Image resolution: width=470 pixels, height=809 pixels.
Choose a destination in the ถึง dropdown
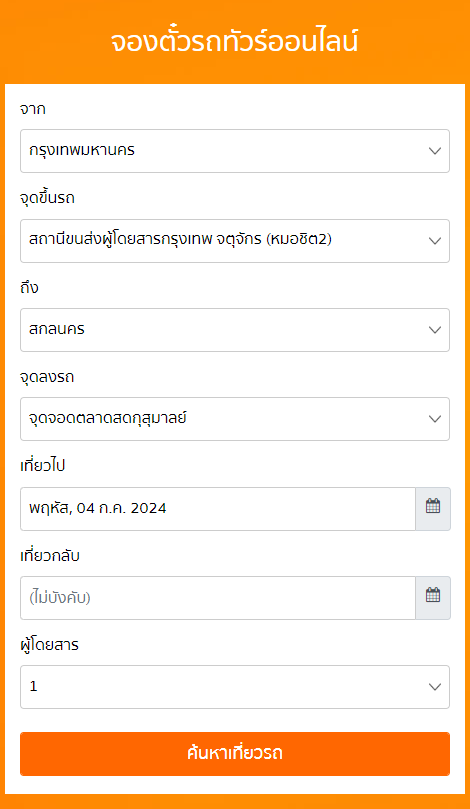pyautogui.click(x=235, y=330)
